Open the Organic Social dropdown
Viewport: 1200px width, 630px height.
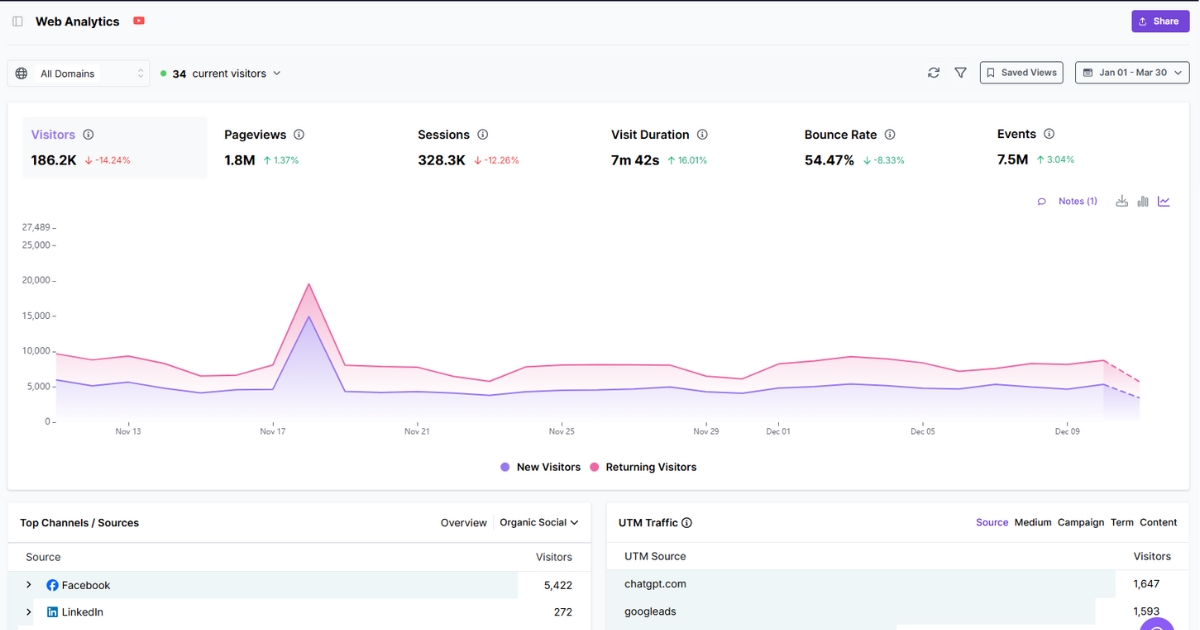pyautogui.click(x=539, y=521)
